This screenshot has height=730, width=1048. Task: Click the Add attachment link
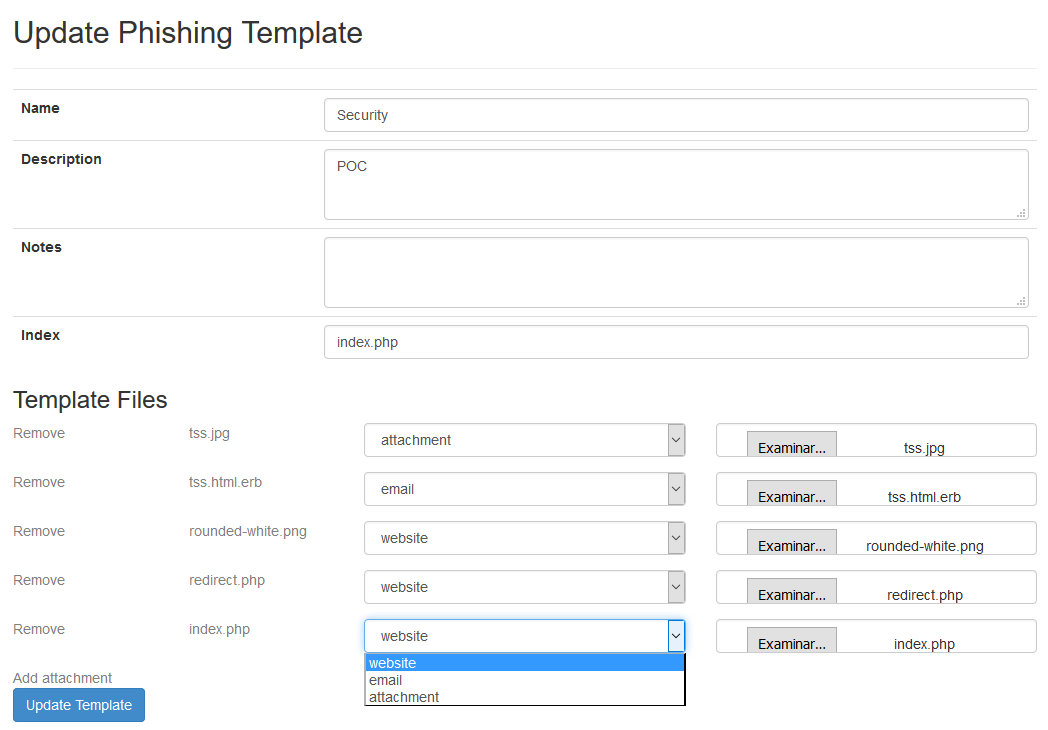click(62, 678)
